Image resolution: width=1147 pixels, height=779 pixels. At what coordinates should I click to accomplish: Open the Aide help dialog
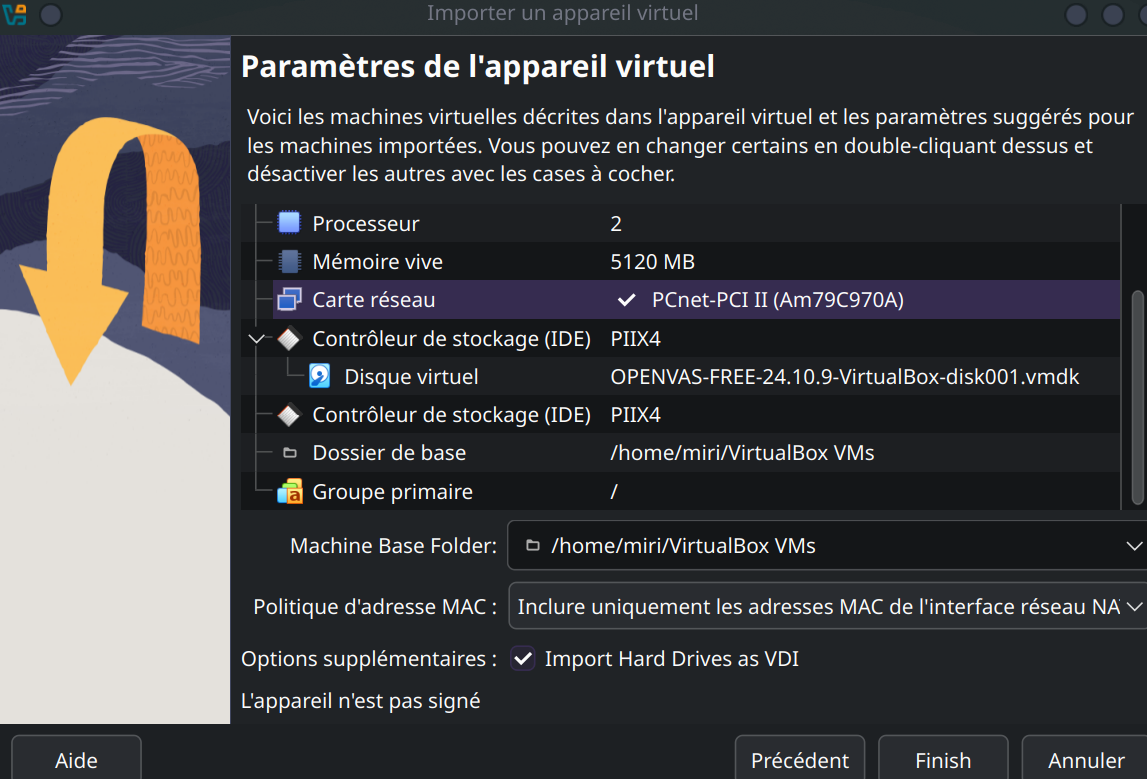(74, 760)
